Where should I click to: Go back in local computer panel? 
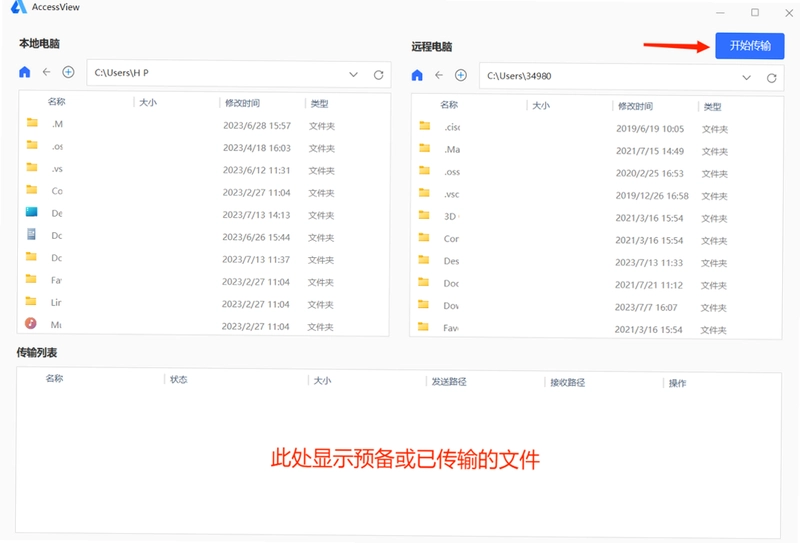tap(46, 72)
